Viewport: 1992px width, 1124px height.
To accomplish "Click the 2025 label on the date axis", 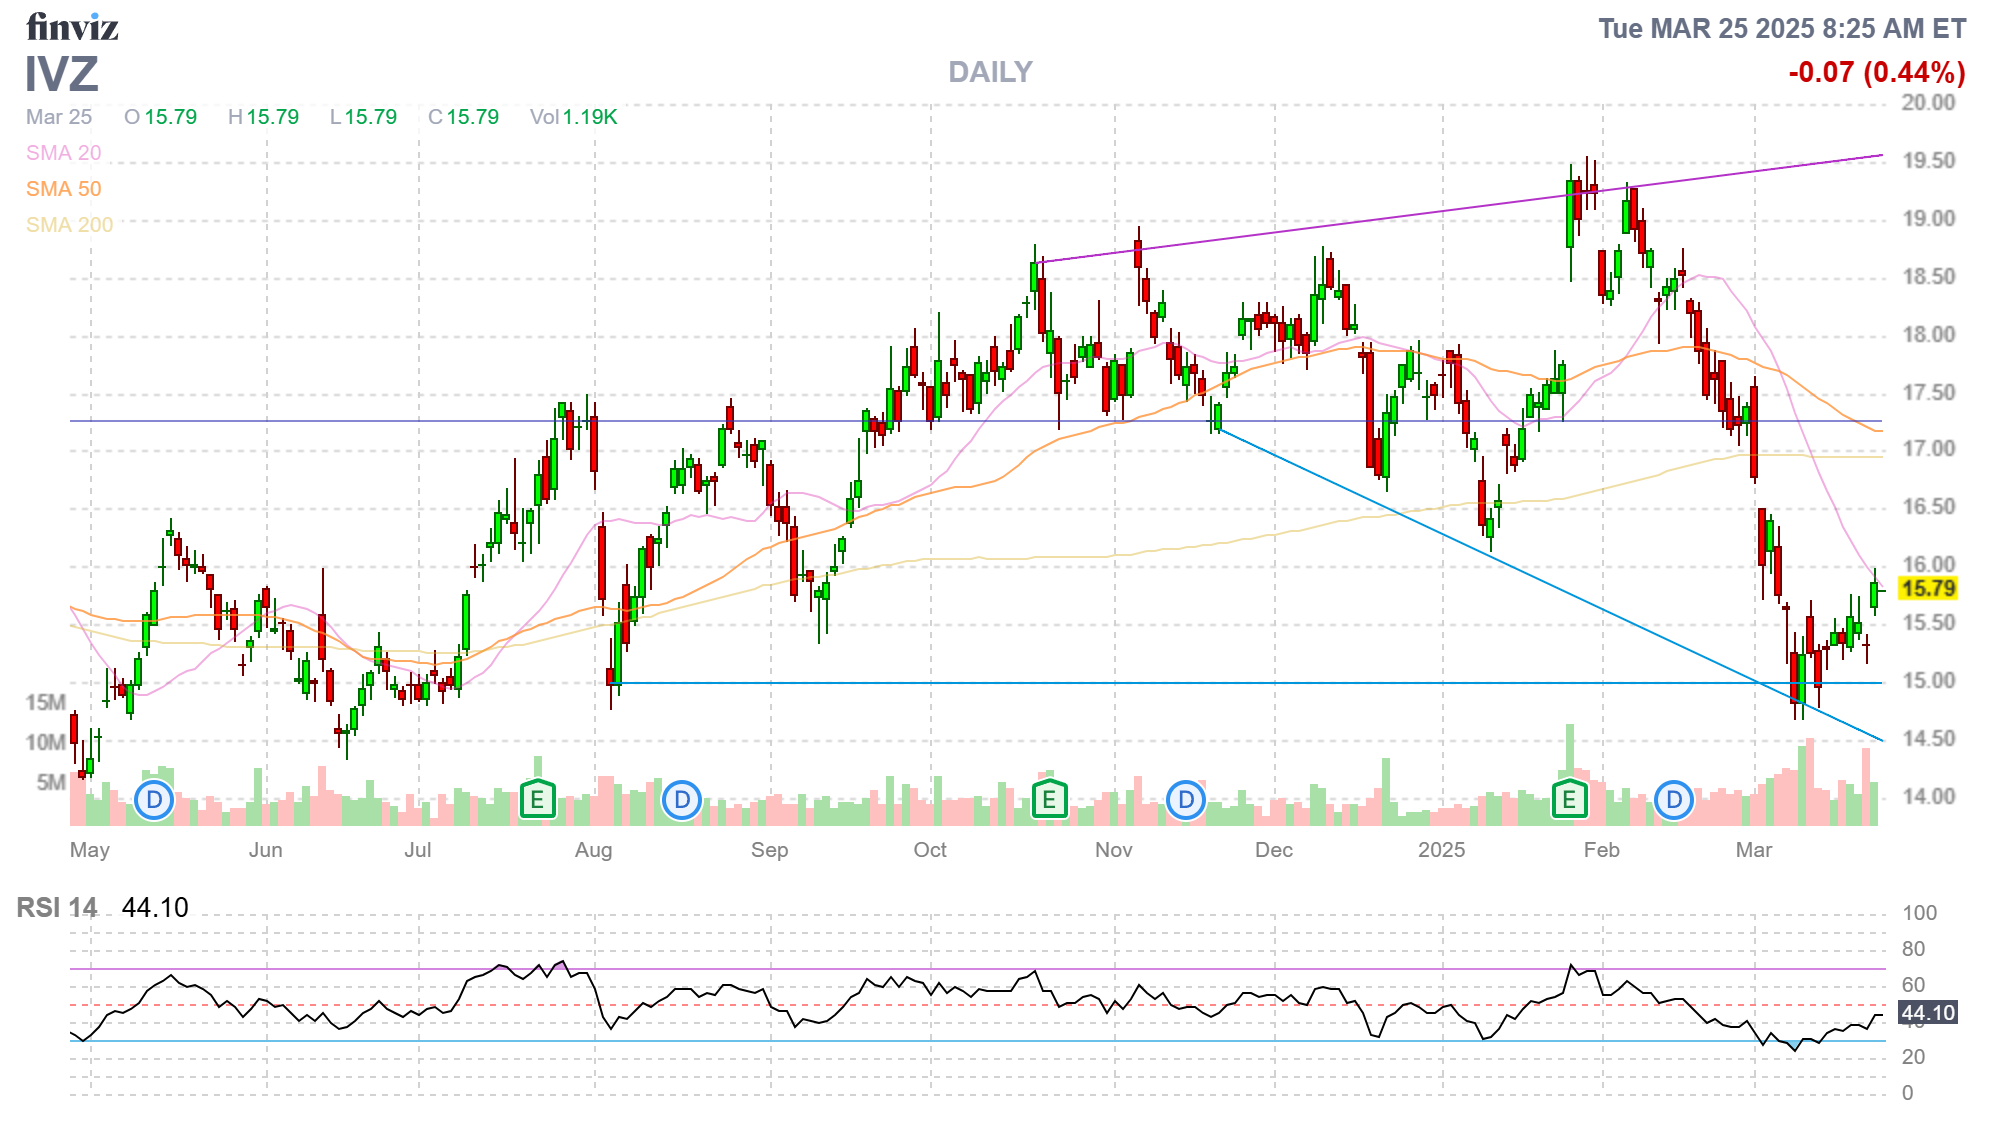I will point(1441,850).
